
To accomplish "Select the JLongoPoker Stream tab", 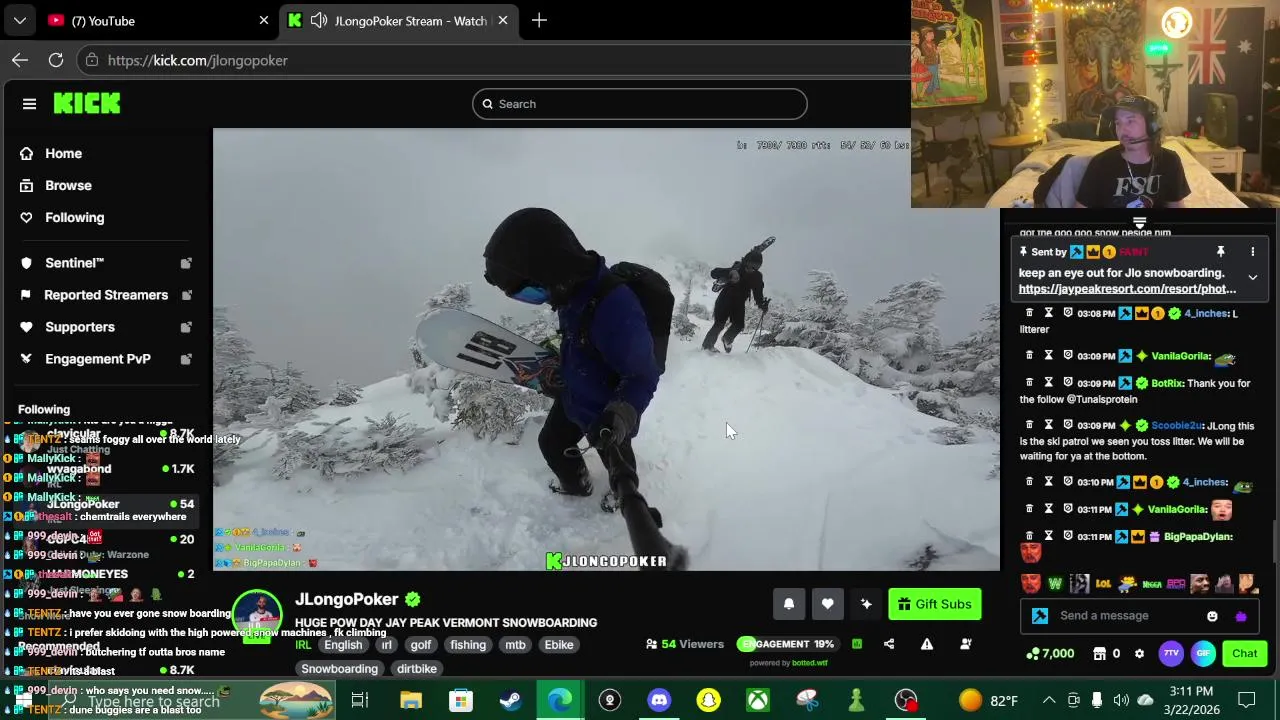I will (400, 20).
